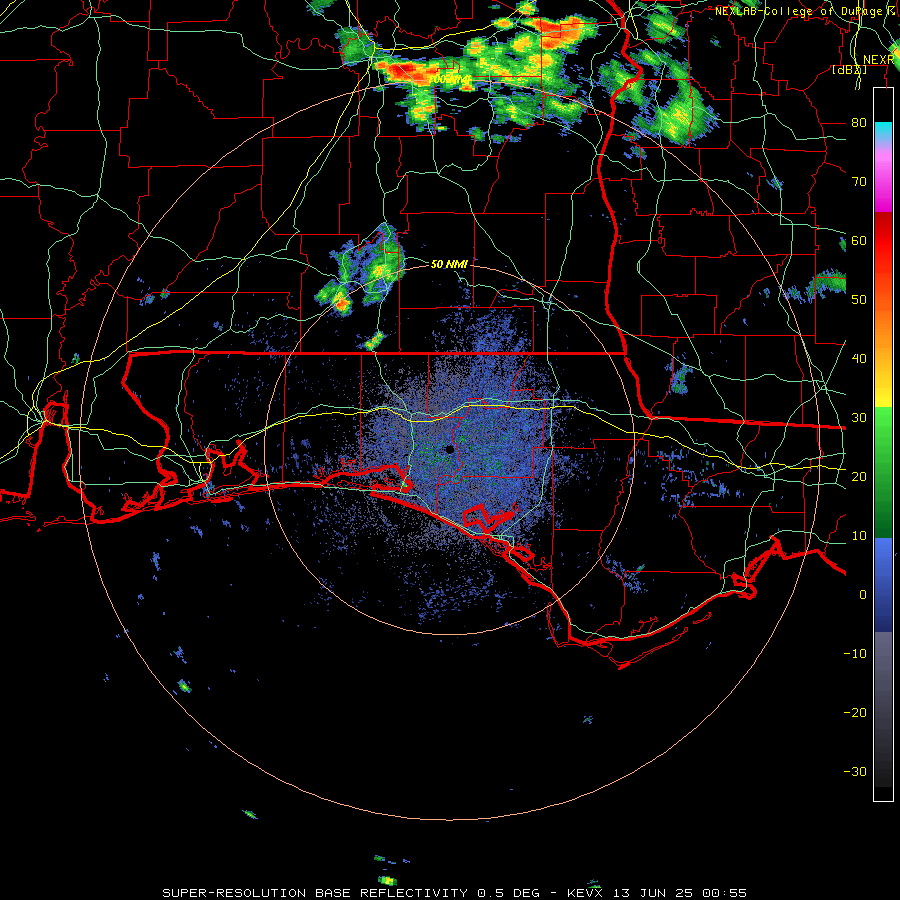Click "SUPER-RESOLUTION BASE REFLECTIVITY" in the bottom caption

click(315, 893)
